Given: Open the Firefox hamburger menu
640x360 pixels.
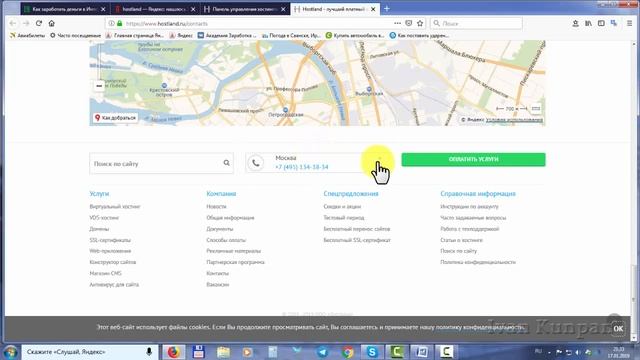Looking at the screenshot, I should [x=629, y=24].
